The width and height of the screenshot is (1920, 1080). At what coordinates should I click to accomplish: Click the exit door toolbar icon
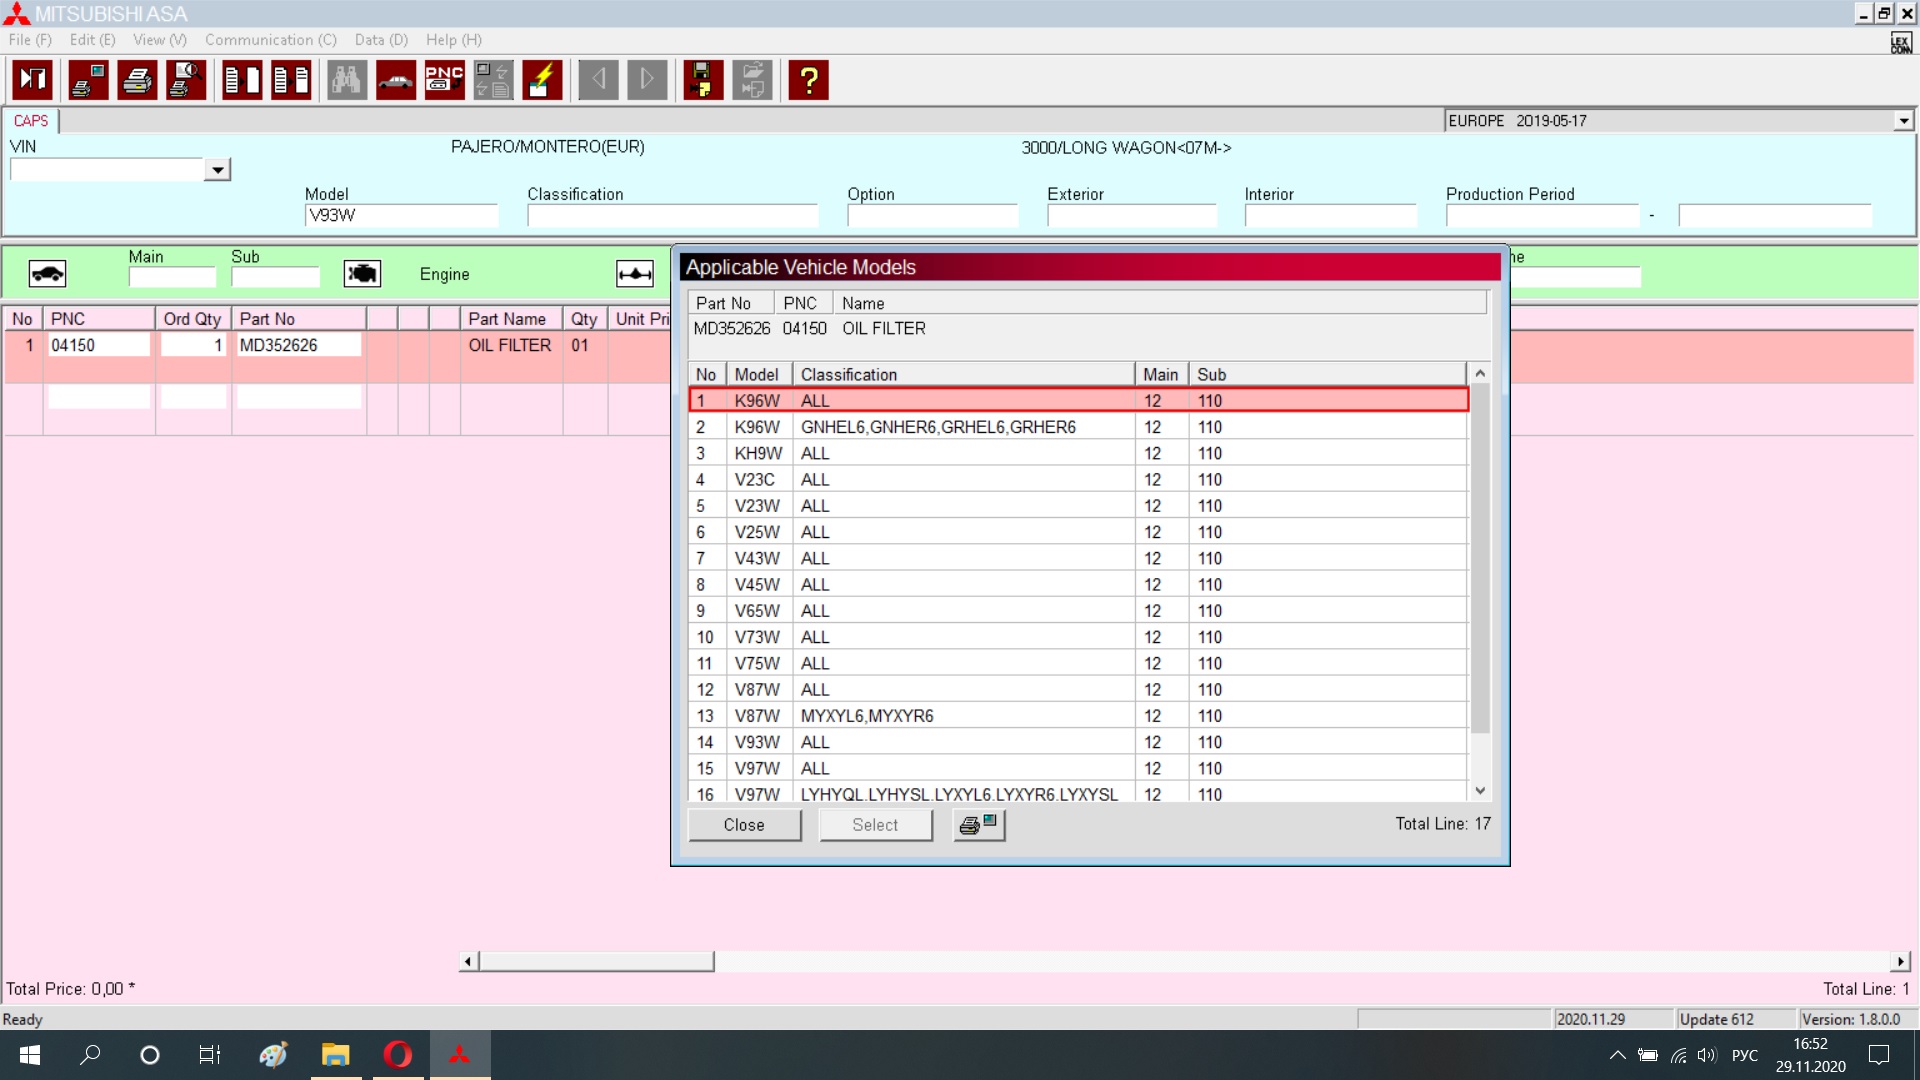[33, 80]
